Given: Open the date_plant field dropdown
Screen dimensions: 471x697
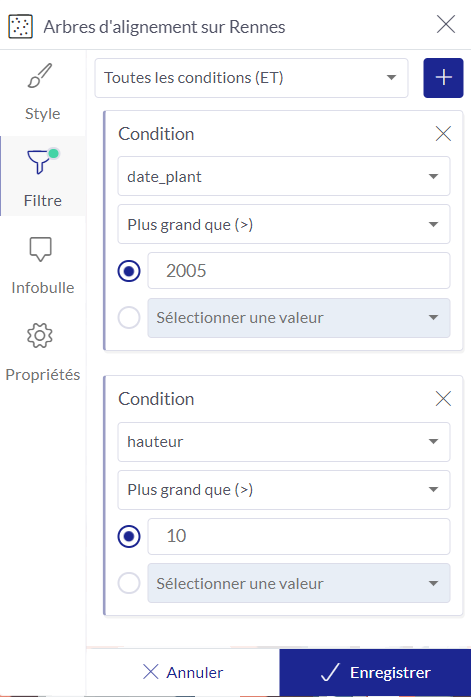Looking at the screenshot, I should 283,176.
